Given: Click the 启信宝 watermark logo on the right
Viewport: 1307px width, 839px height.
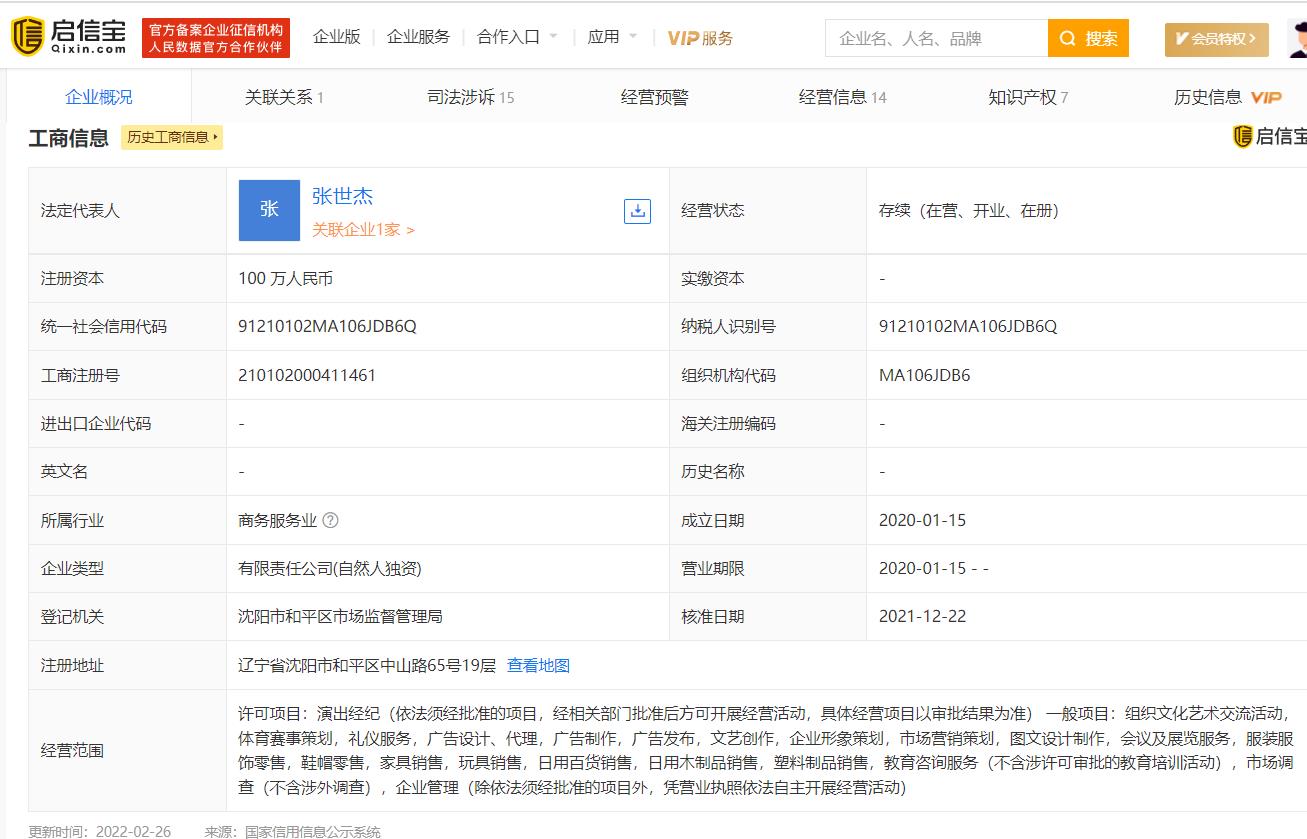Looking at the screenshot, I should (x=1269, y=137).
